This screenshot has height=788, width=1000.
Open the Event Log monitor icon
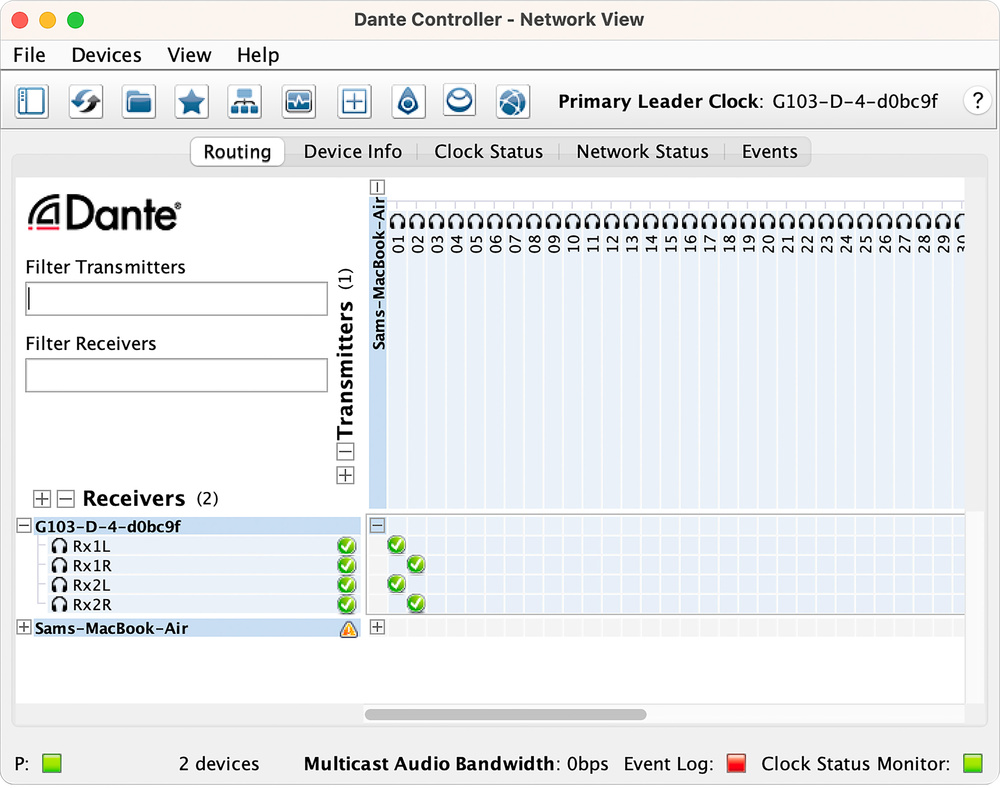299,101
